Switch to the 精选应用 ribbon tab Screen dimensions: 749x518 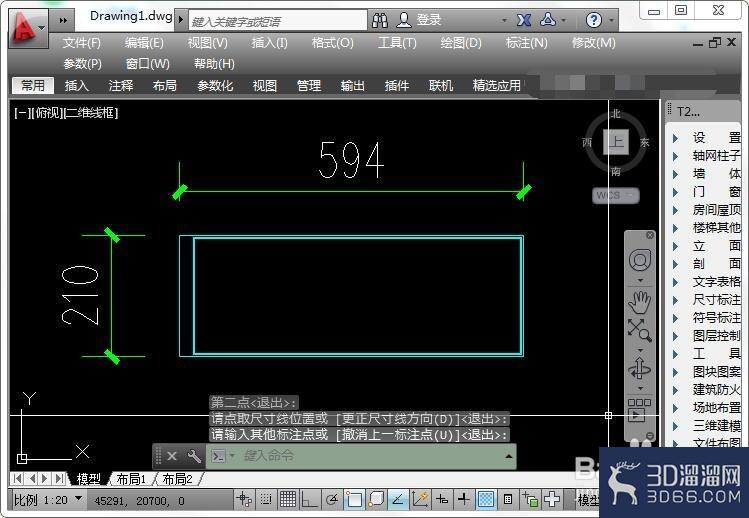point(496,86)
